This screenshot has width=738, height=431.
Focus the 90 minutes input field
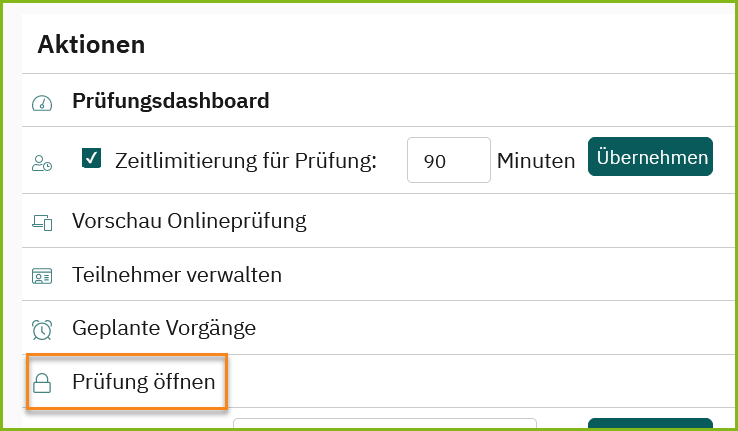pyautogui.click(x=449, y=160)
